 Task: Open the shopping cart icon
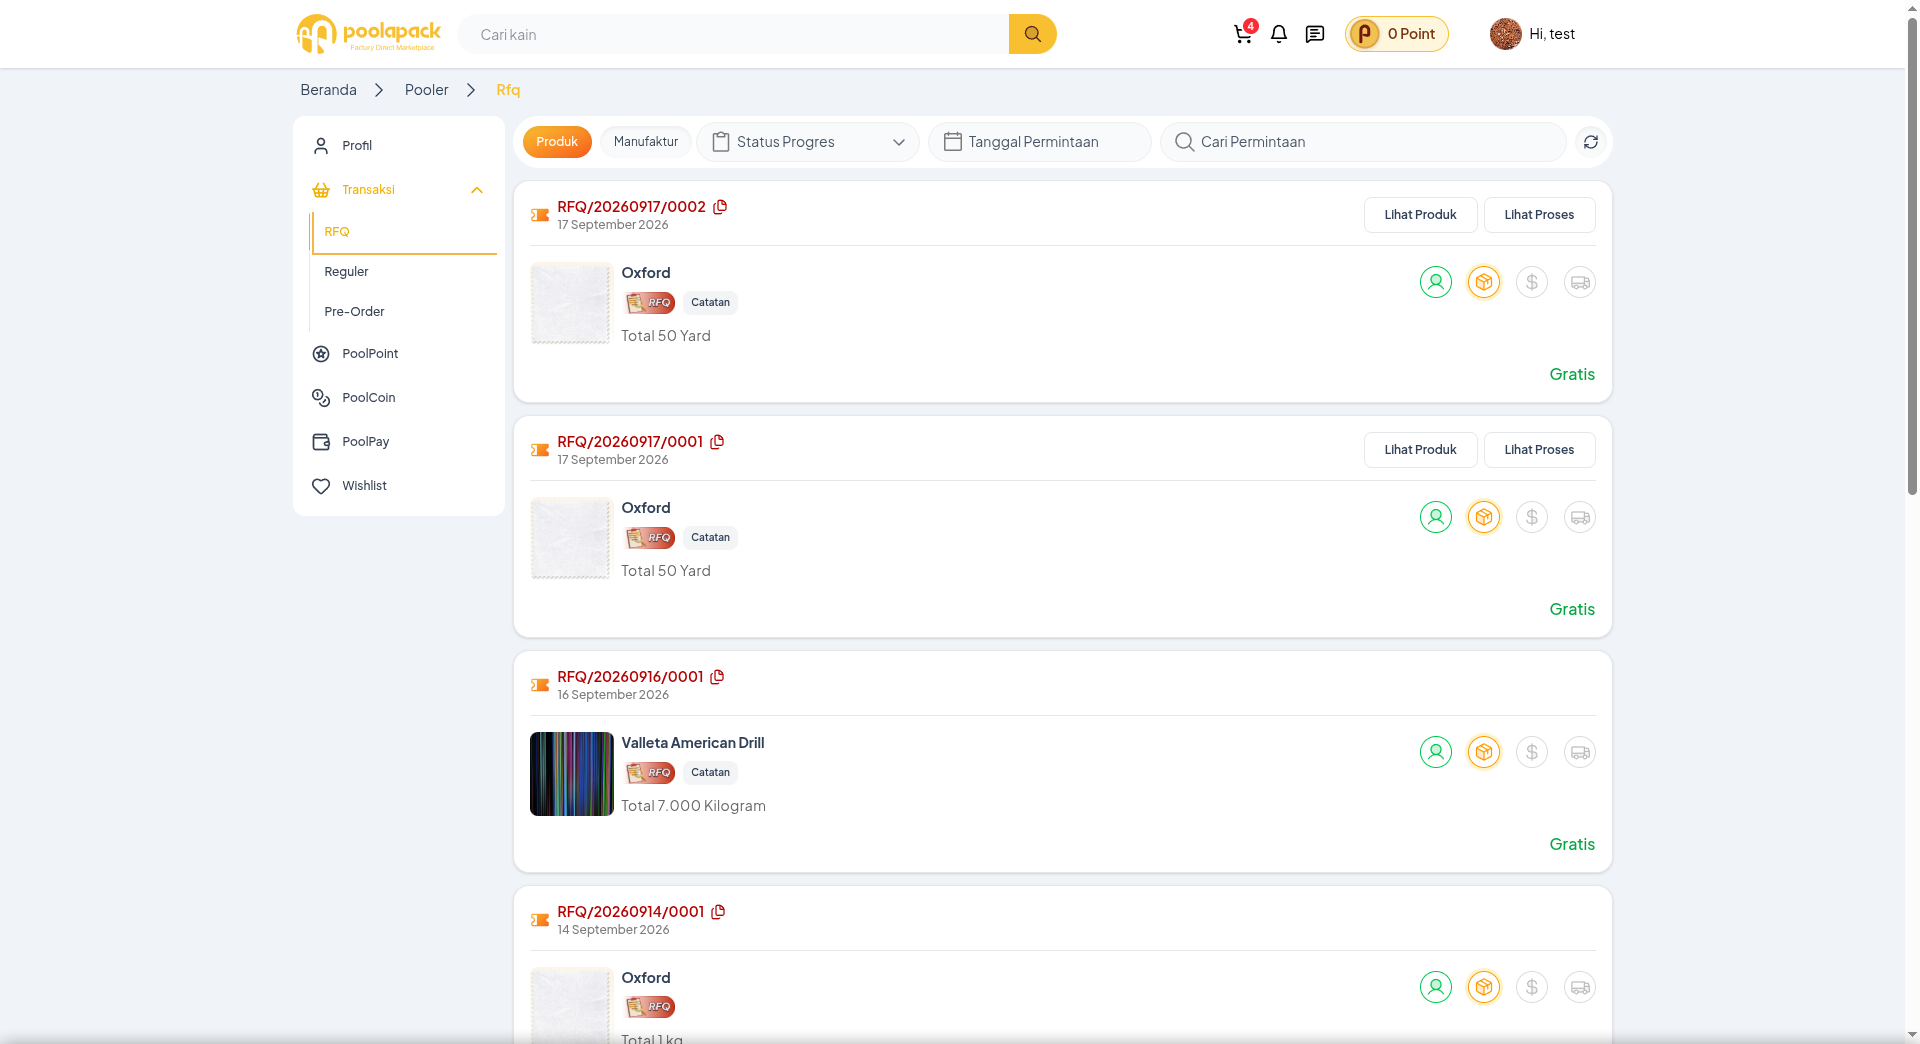click(1243, 34)
